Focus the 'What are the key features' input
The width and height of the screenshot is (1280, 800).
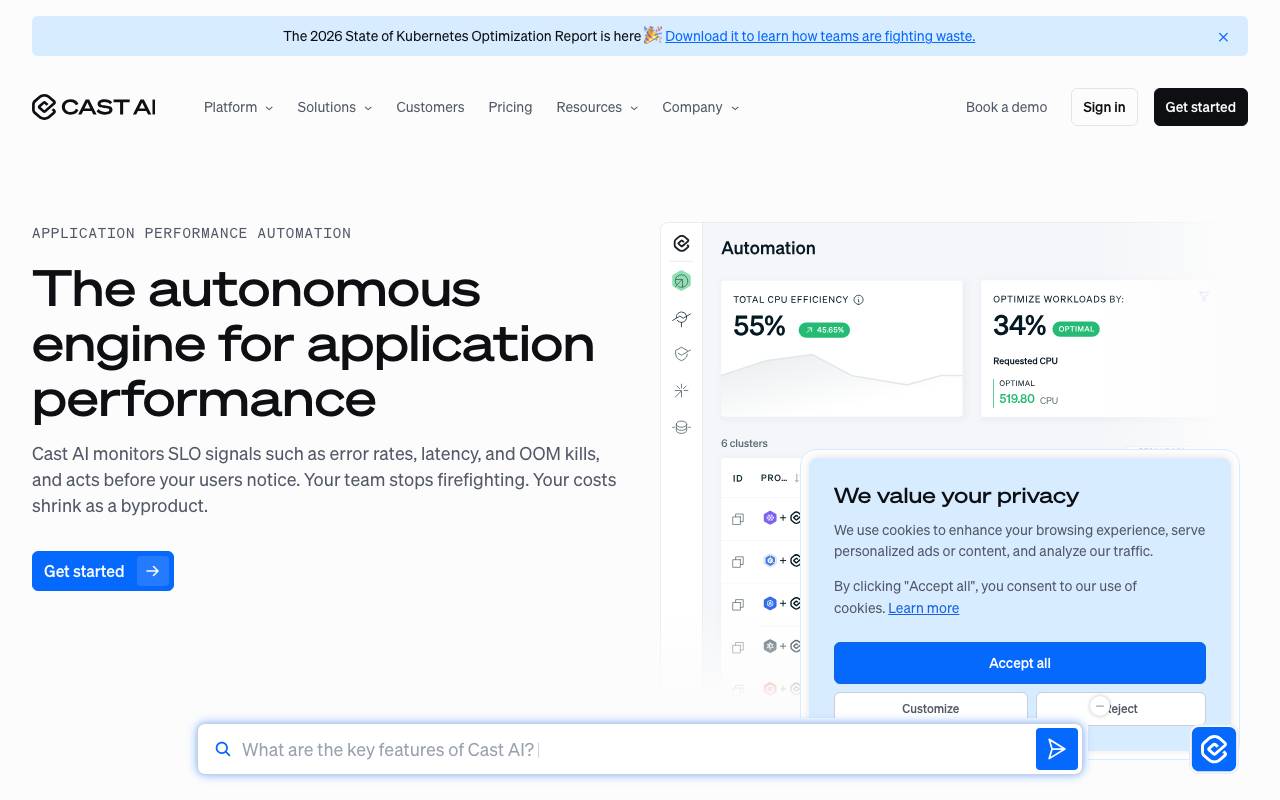(635, 749)
